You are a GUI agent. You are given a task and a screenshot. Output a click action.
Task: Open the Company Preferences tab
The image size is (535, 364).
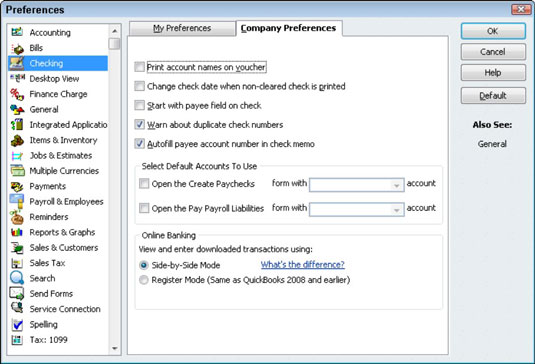[289, 28]
